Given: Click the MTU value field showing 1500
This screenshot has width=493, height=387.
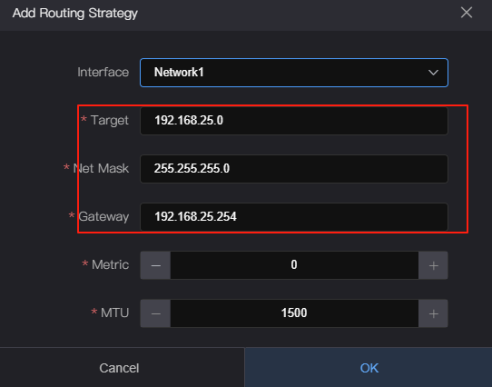Looking at the screenshot, I should 294,313.
